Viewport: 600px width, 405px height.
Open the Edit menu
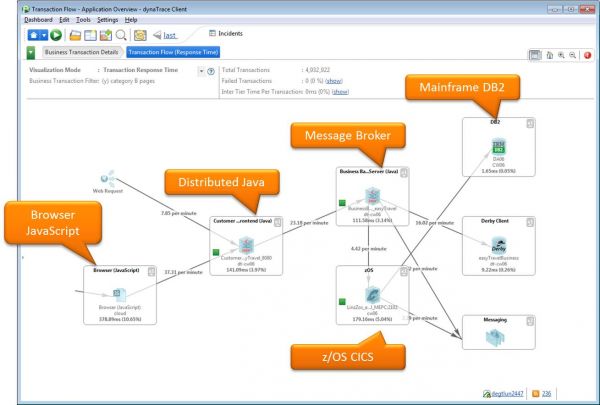[64, 20]
